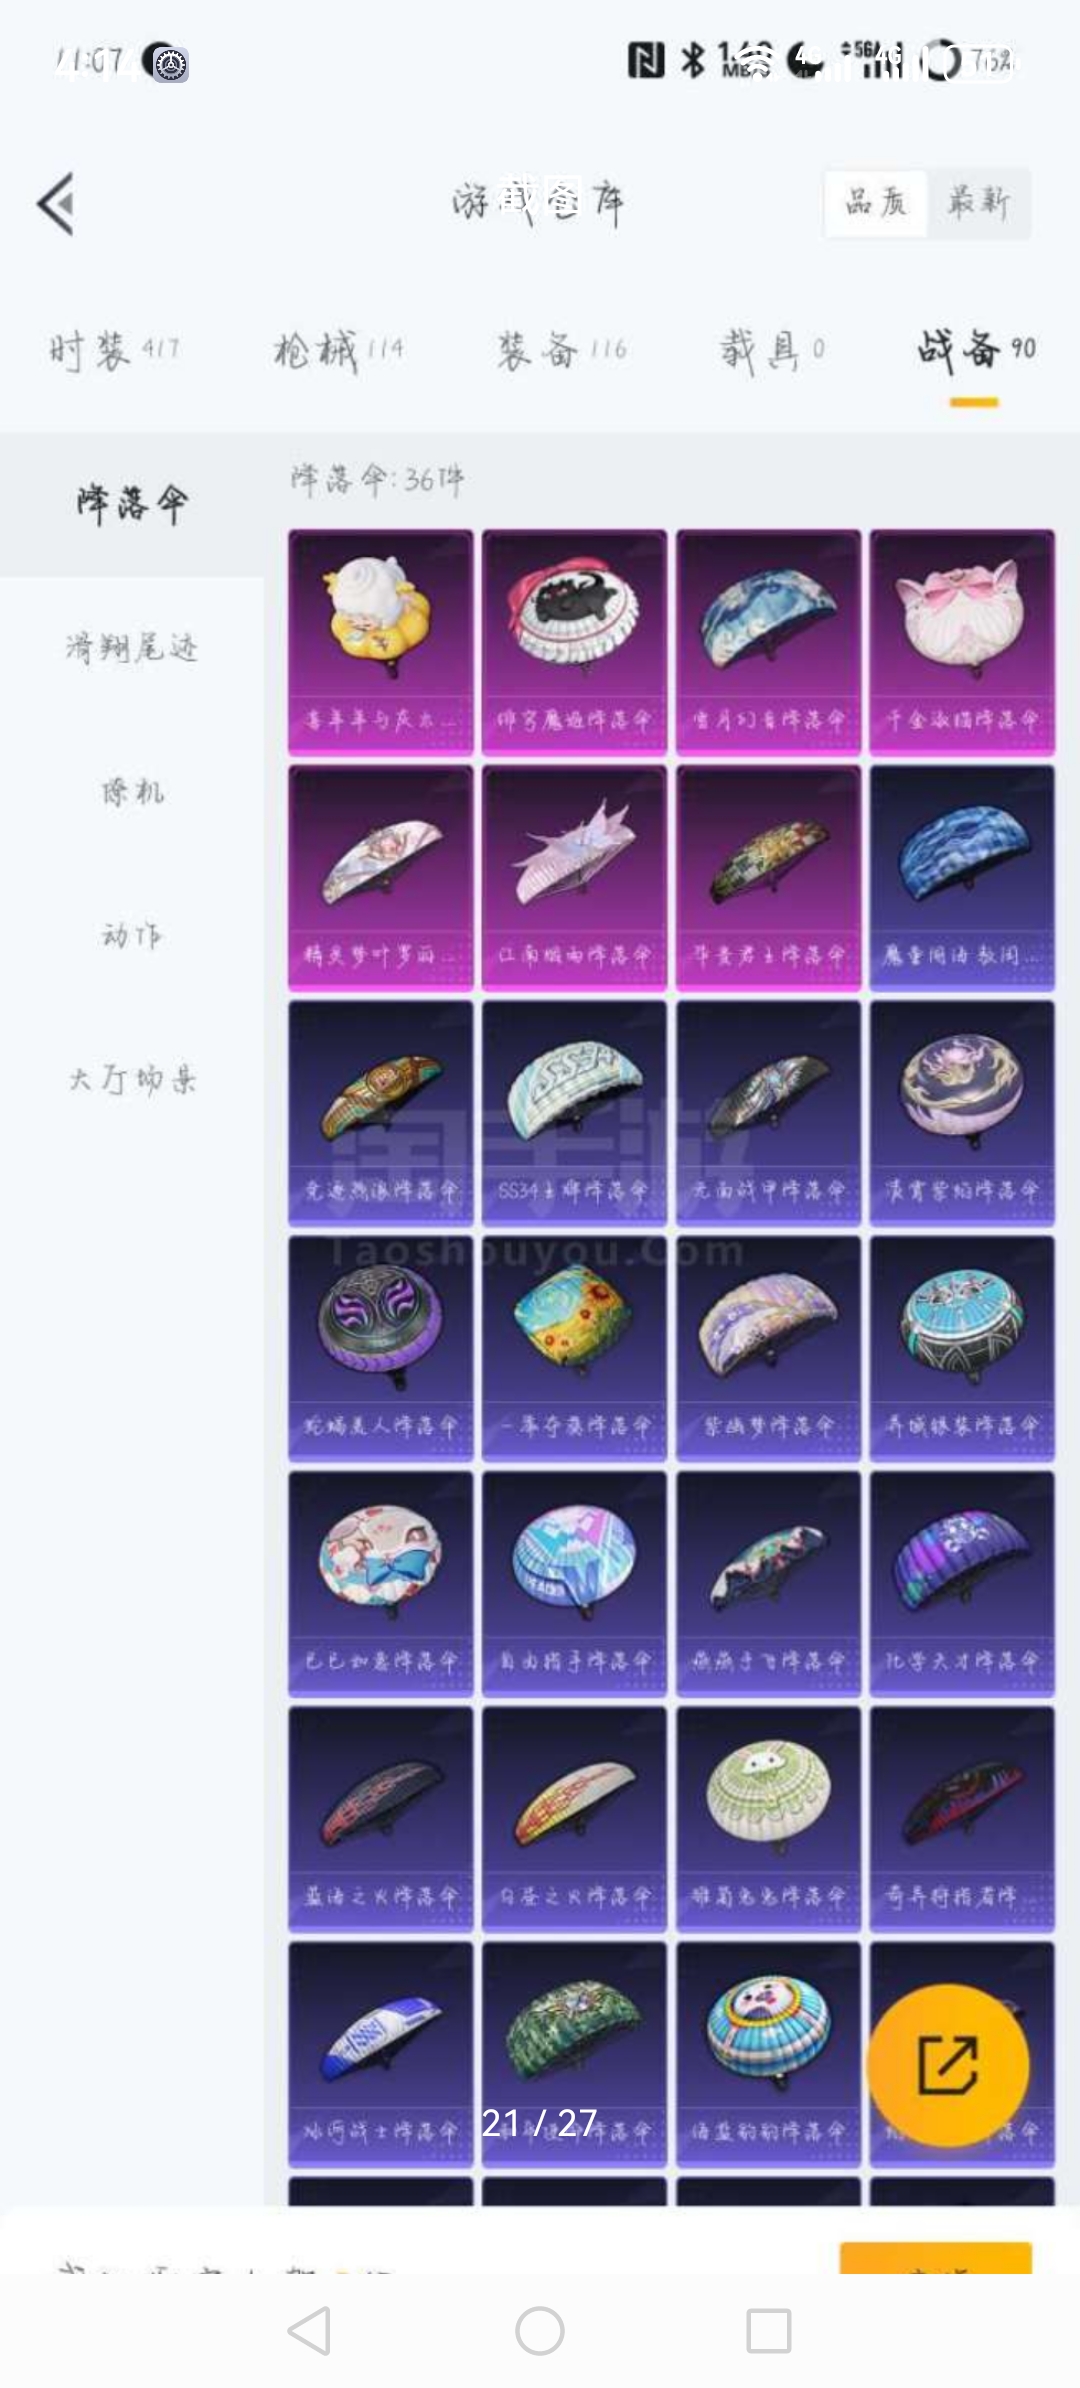1080x2388 pixels.
Task: Open the 载具 0 tab
Action: click(x=772, y=350)
